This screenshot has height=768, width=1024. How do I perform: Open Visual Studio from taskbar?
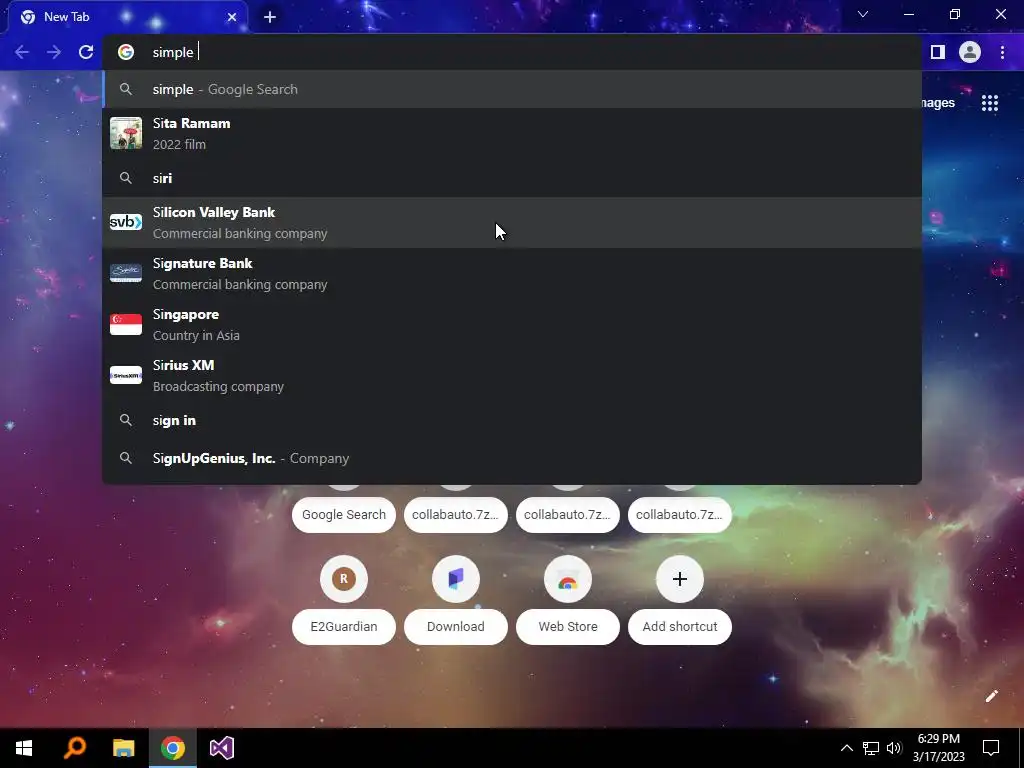click(x=221, y=748)
